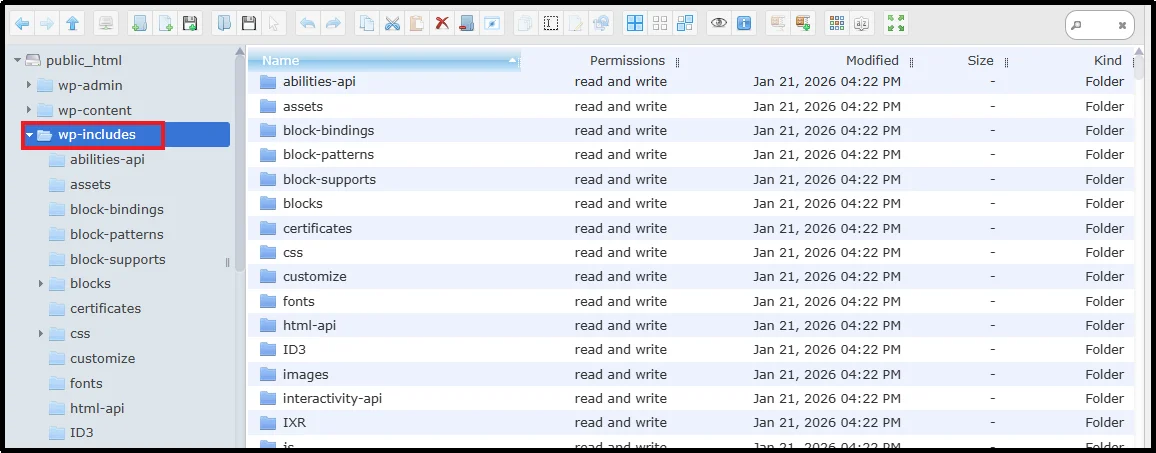Select the customize row in file list
This screenshot has height=453, width=1156.
pos(692,277)
